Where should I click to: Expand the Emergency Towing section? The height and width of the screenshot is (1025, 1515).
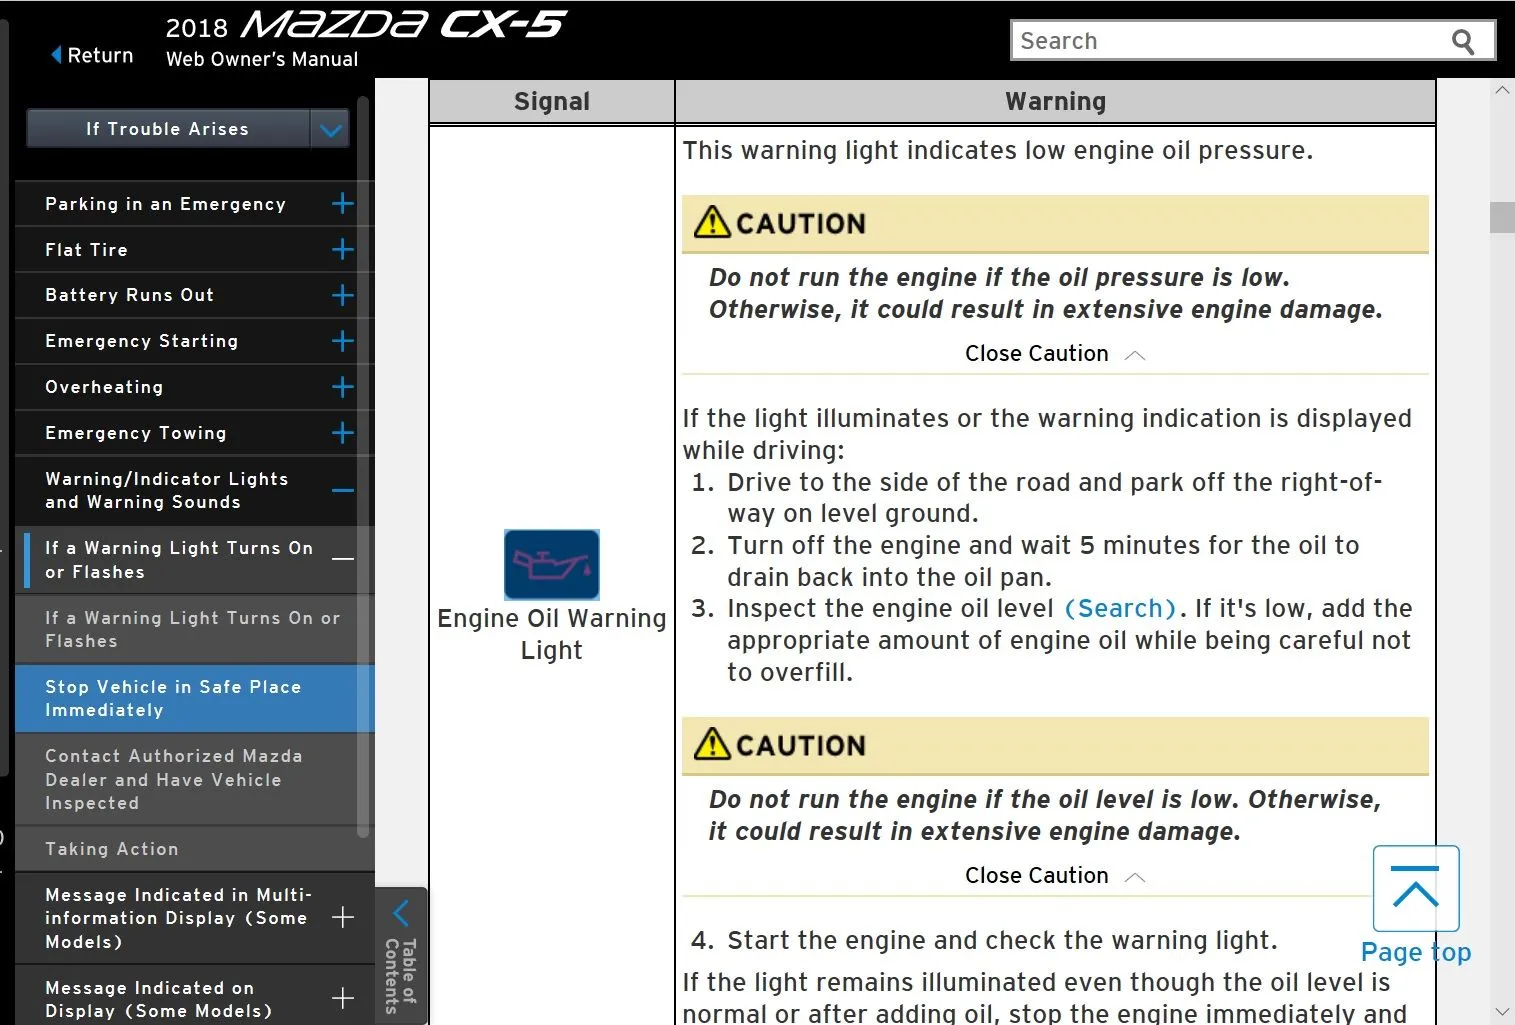pyautogui.click(x=342, y=433)
